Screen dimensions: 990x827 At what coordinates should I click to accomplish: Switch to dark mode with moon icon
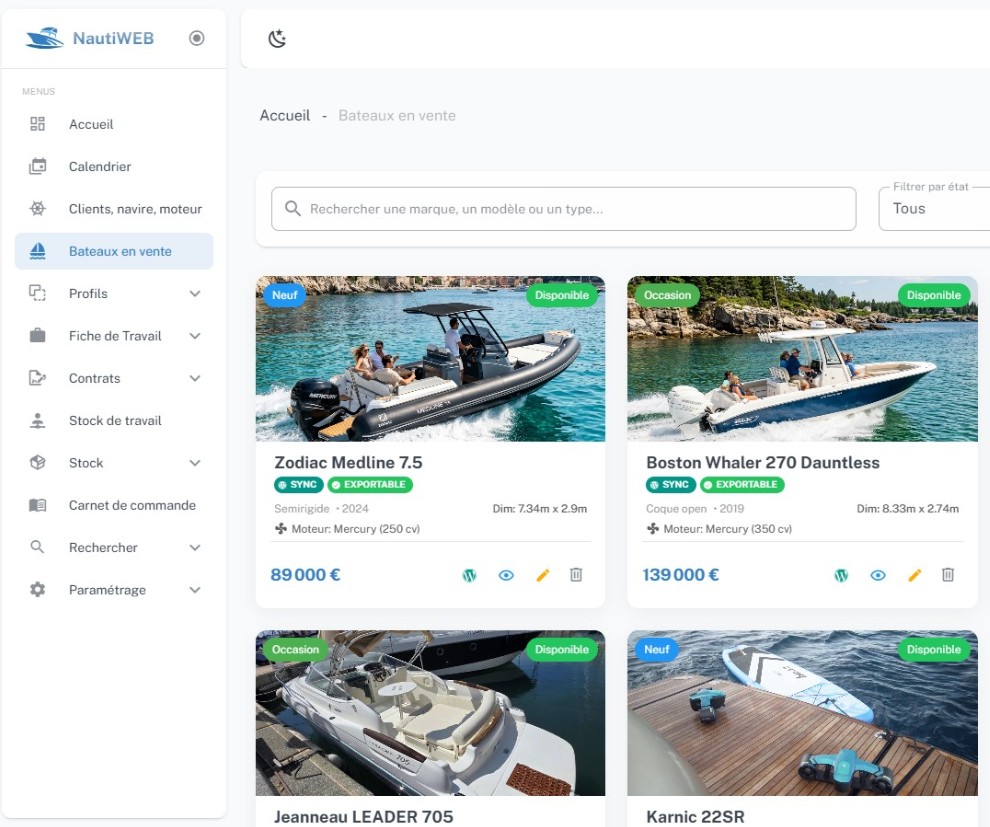pos(277,39)
